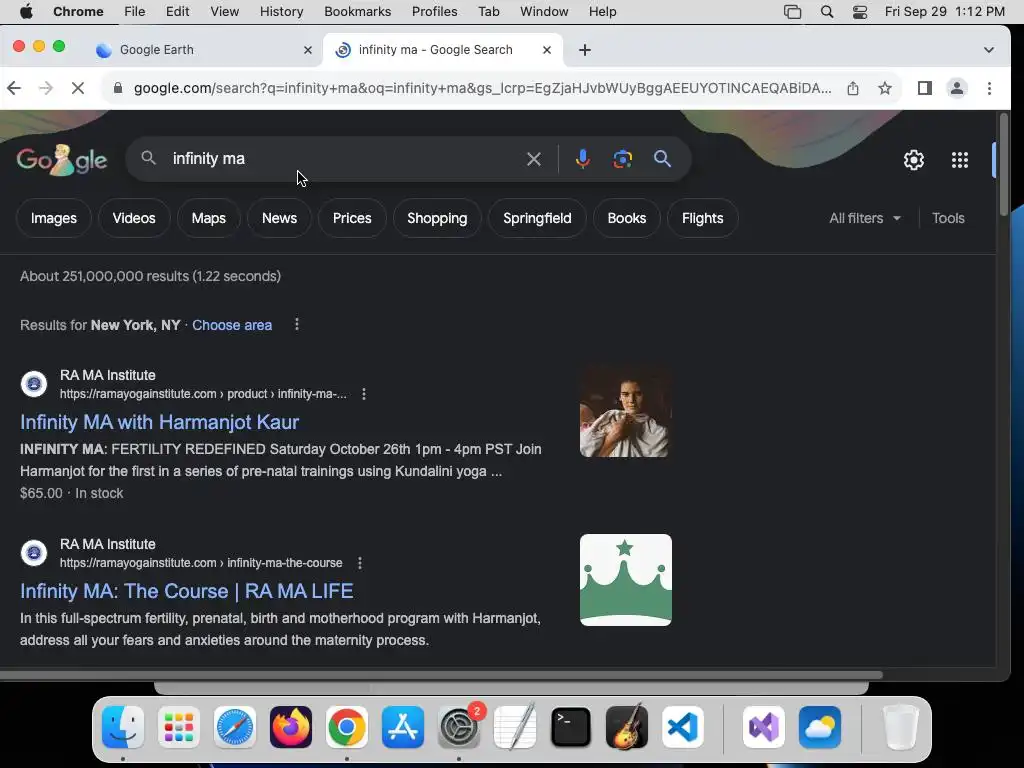Expand the tab search chevron
The height and width of the screenshot is (768, 1024).
pyautogui.click(x=989, y=50)
